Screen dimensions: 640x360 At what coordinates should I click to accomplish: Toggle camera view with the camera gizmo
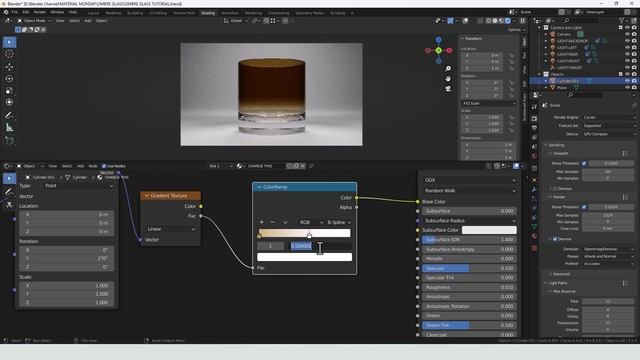pos(448,89)
